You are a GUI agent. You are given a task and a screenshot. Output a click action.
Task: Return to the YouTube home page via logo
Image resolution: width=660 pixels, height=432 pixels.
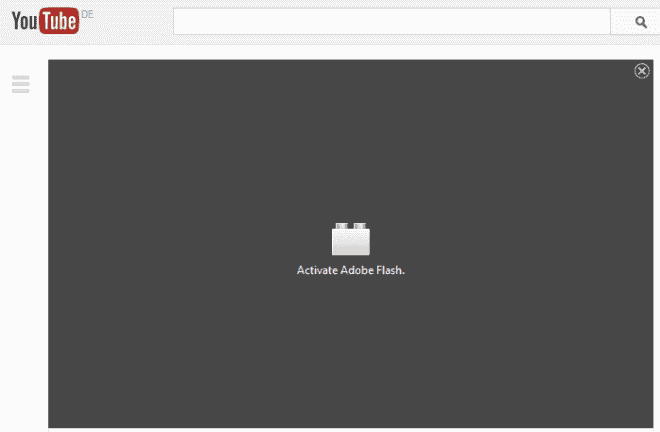click(x=45, y=22)
